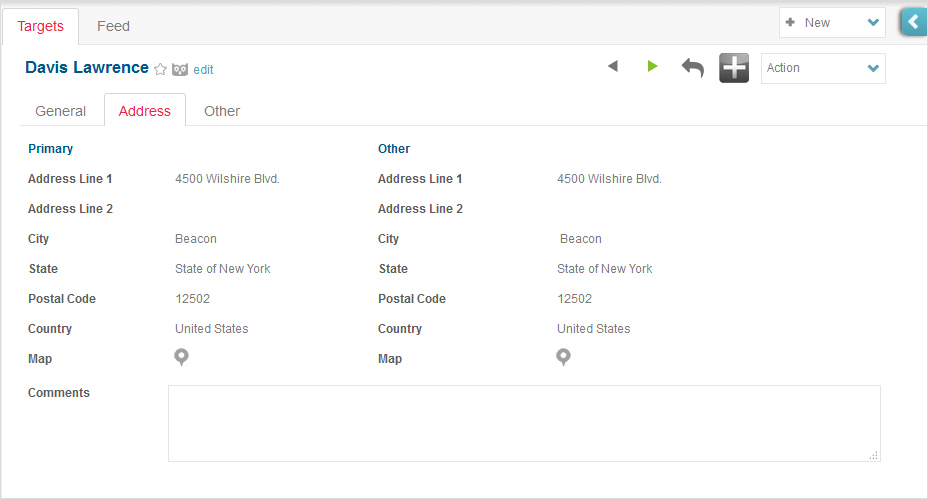Open the Primary address map pin

click(x=182, y=357)
